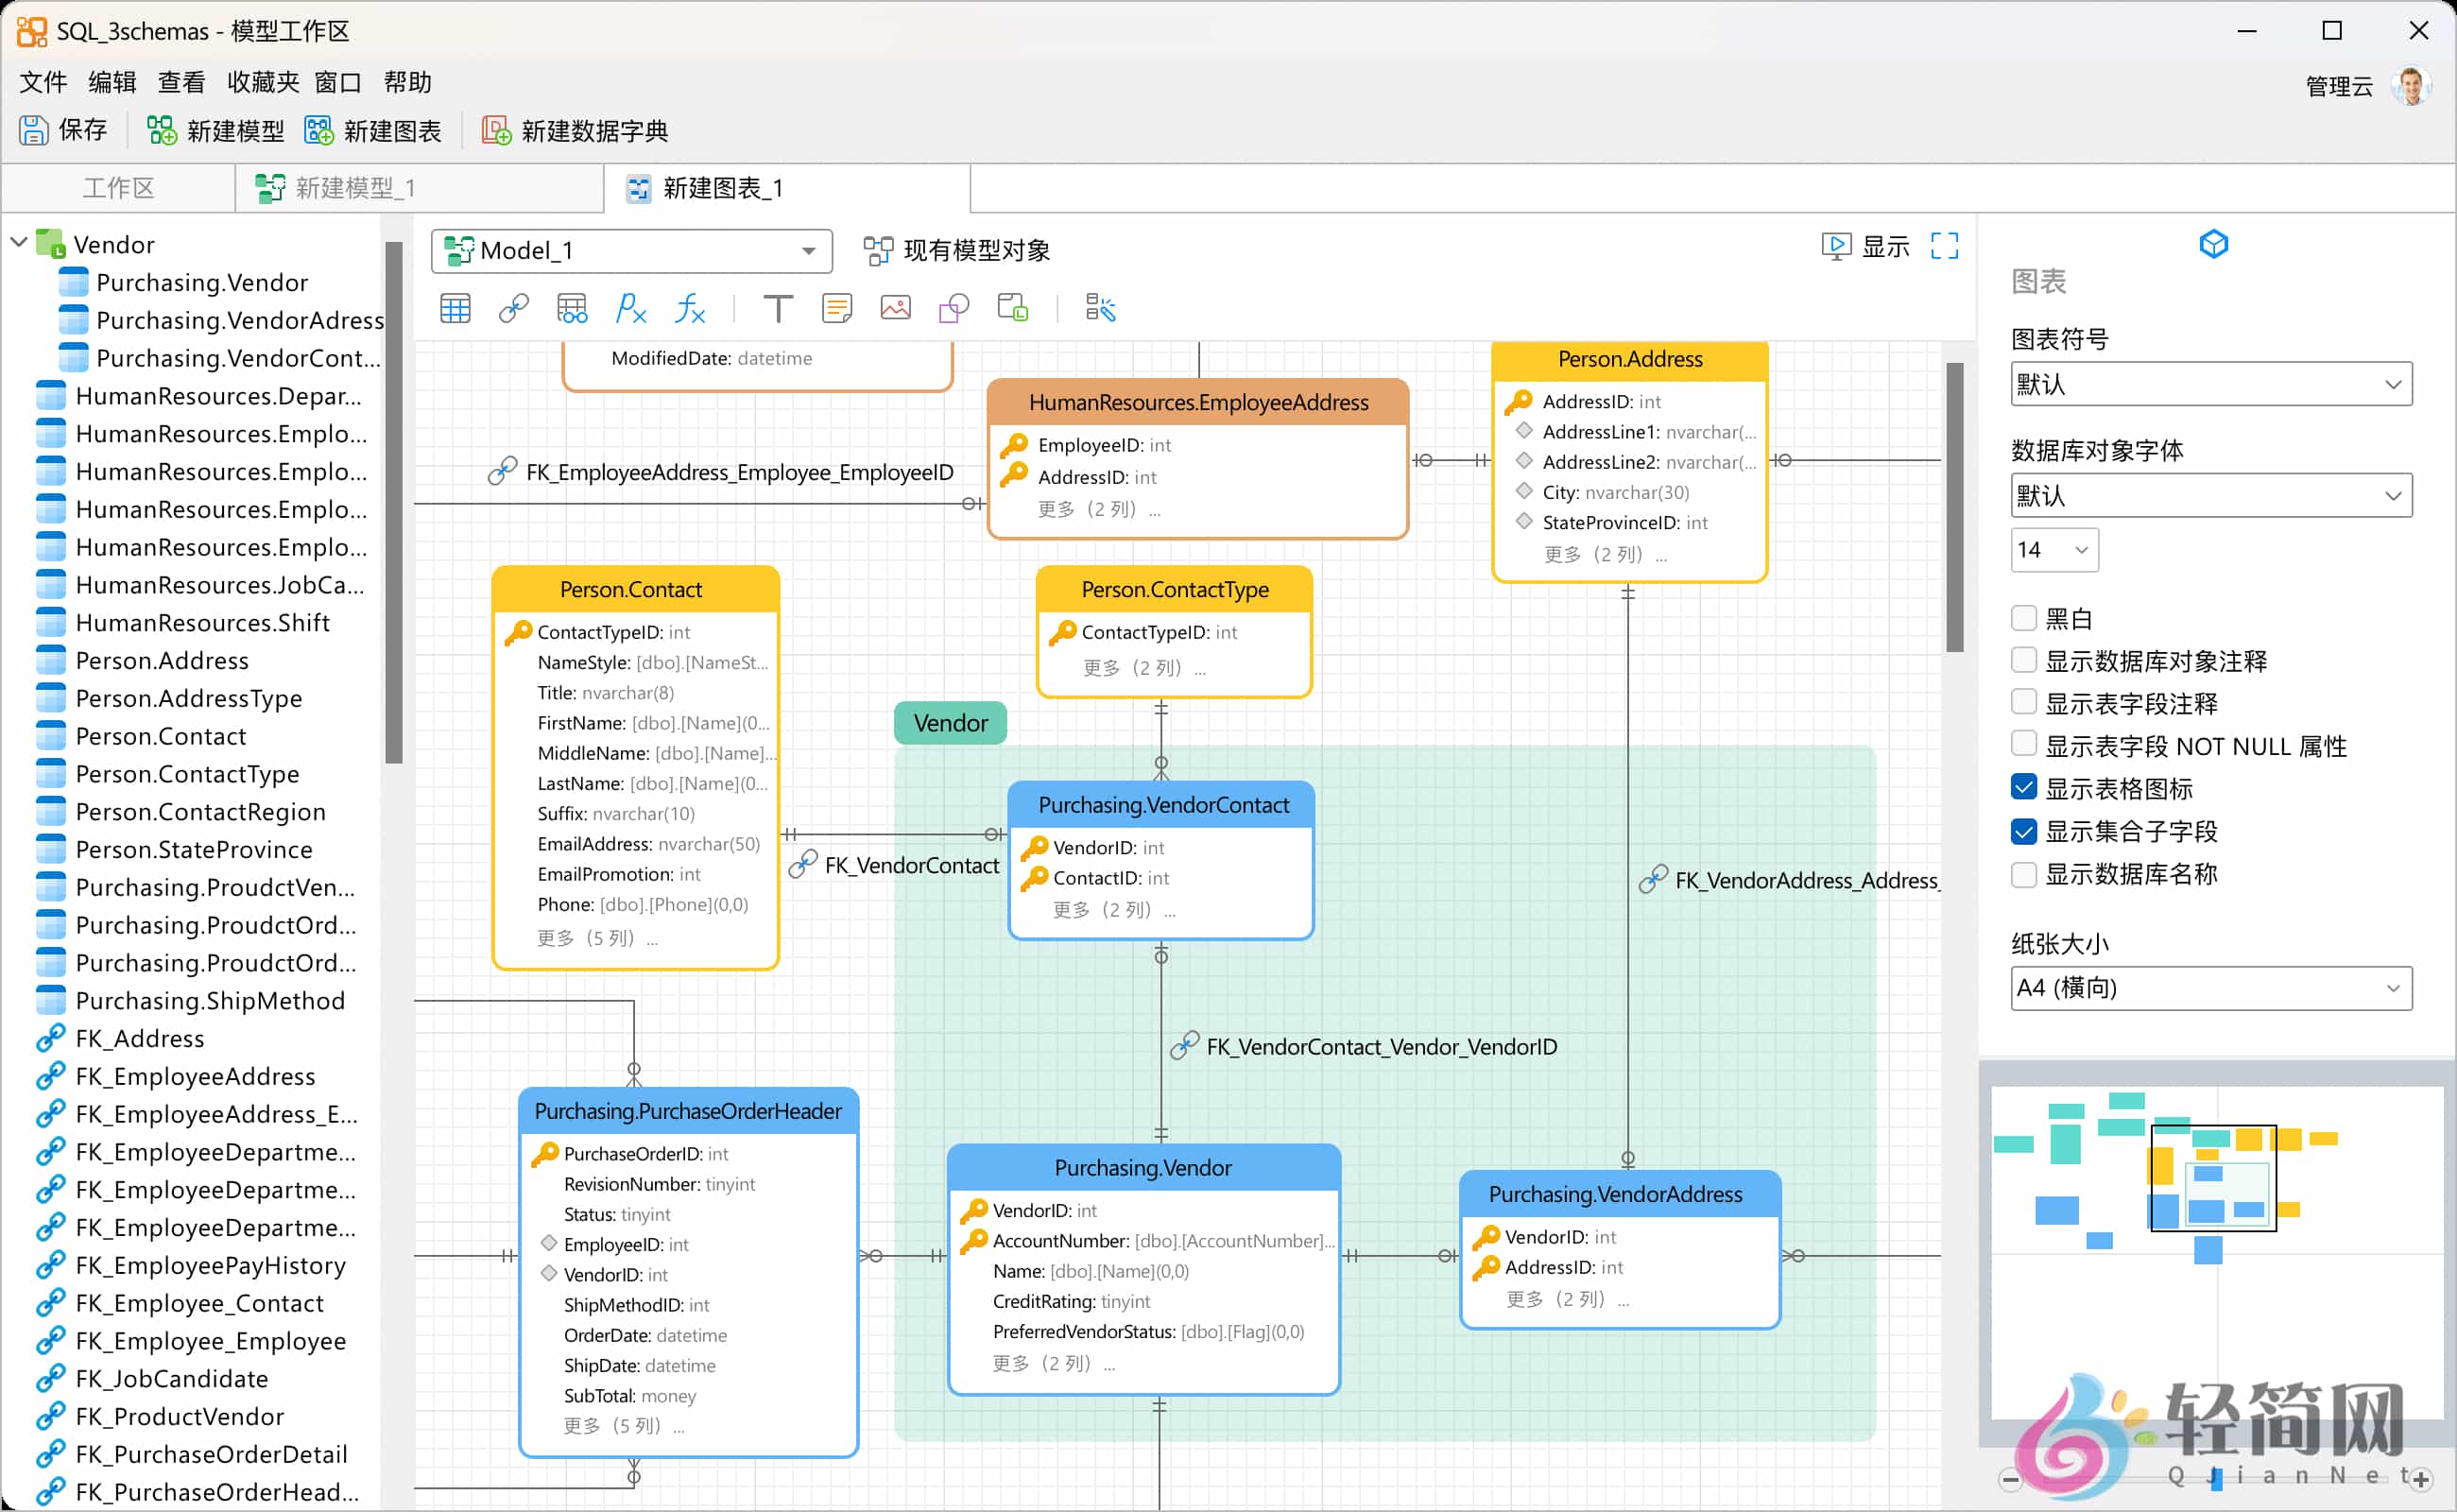
Task: Click the 保存 save button
Action: [x=64, y=130]
